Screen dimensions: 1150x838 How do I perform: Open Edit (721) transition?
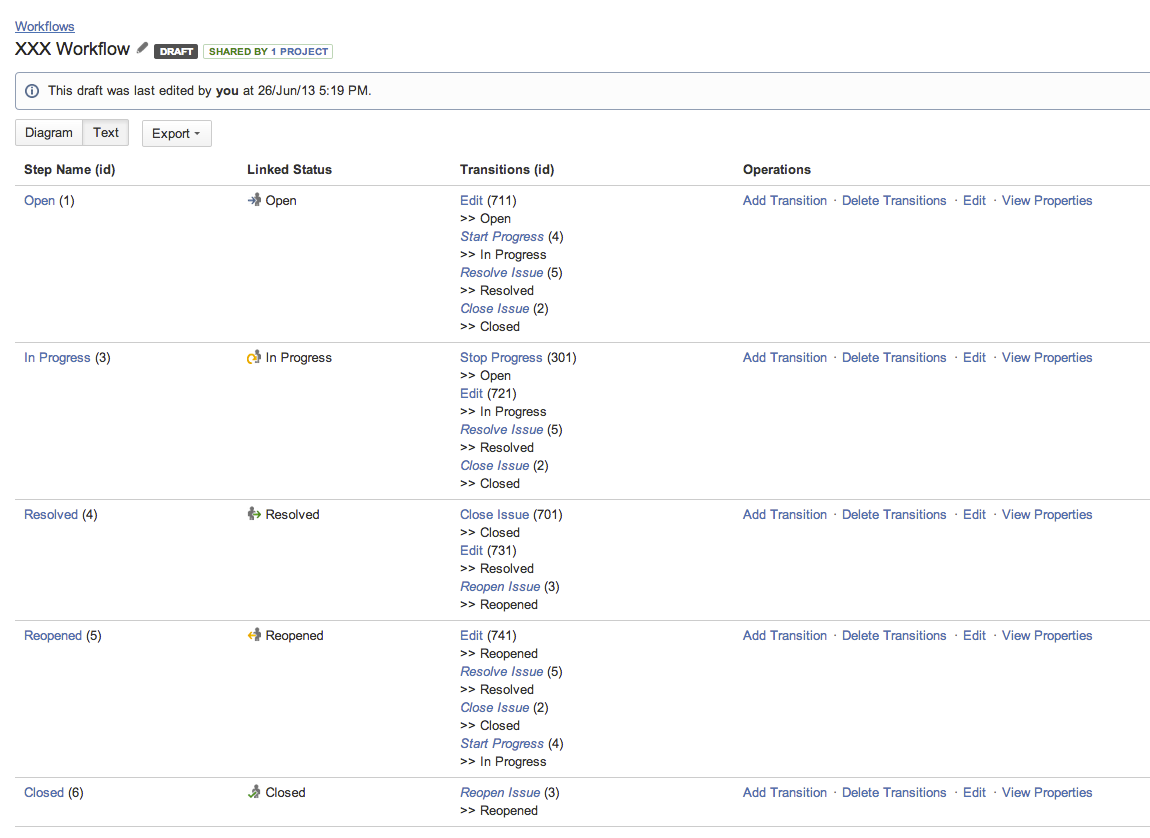472,393
